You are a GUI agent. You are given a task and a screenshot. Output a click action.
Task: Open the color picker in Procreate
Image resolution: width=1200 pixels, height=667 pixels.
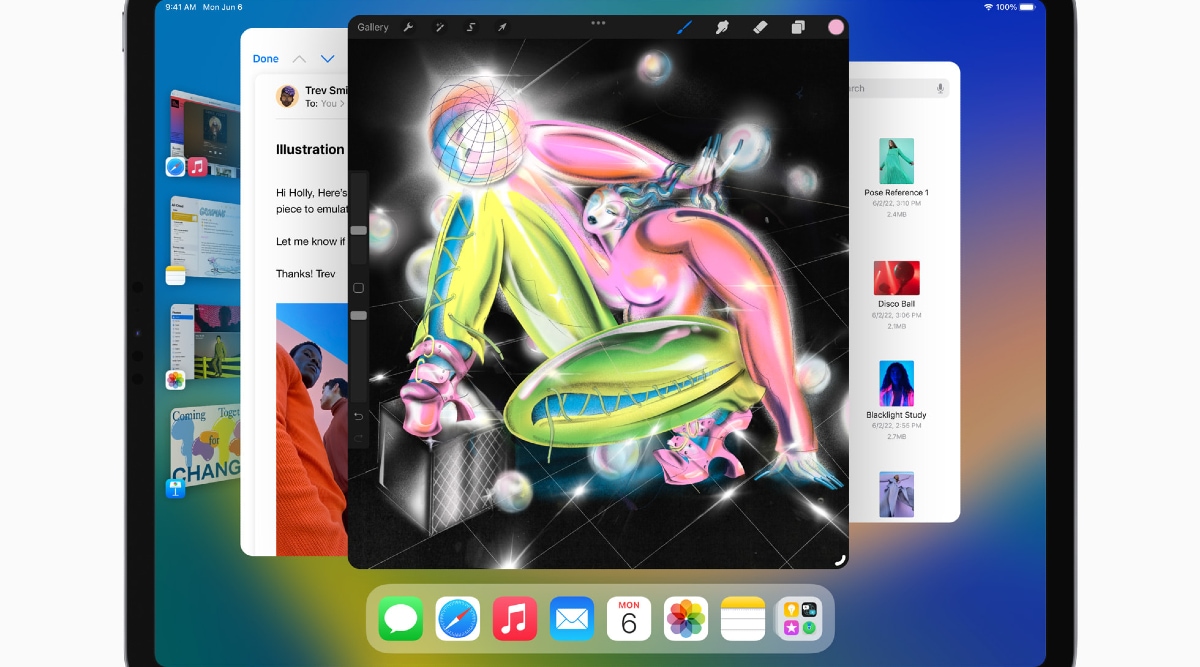pyautogui.click(x=836, y=27)
